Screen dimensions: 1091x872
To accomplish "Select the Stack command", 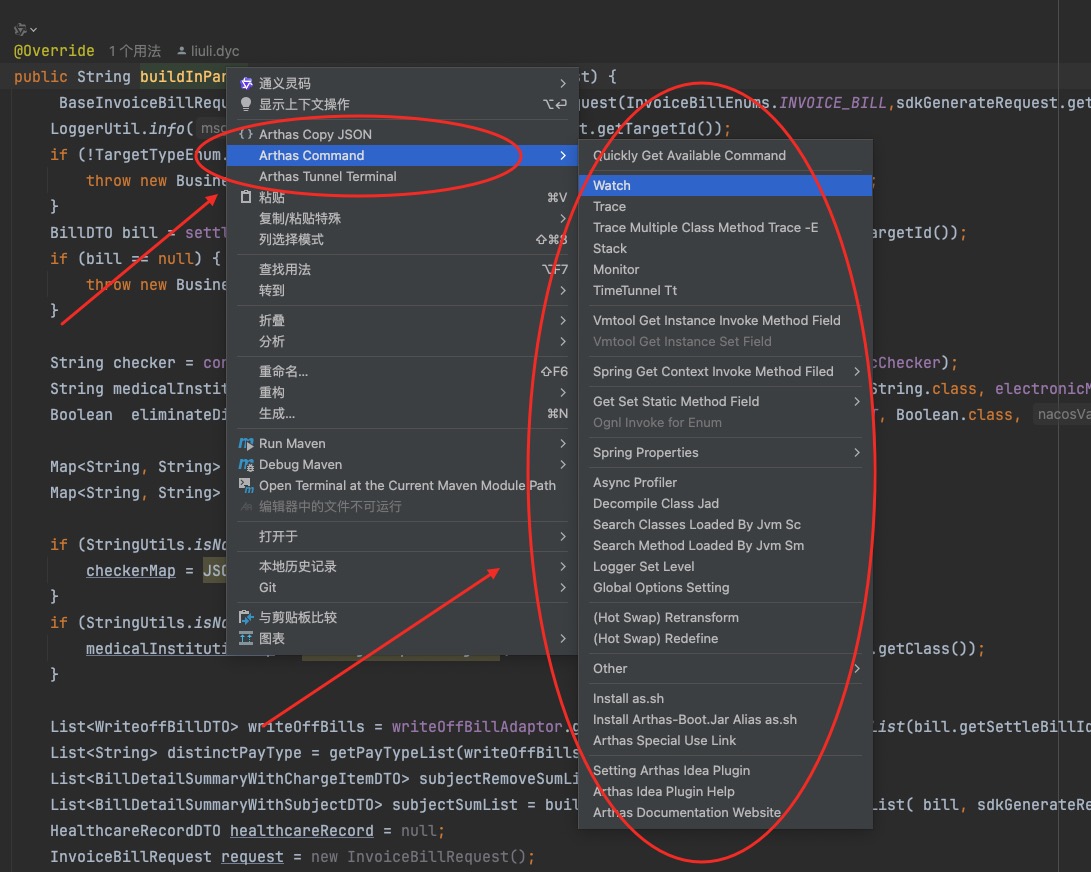I will coord(725,248).
